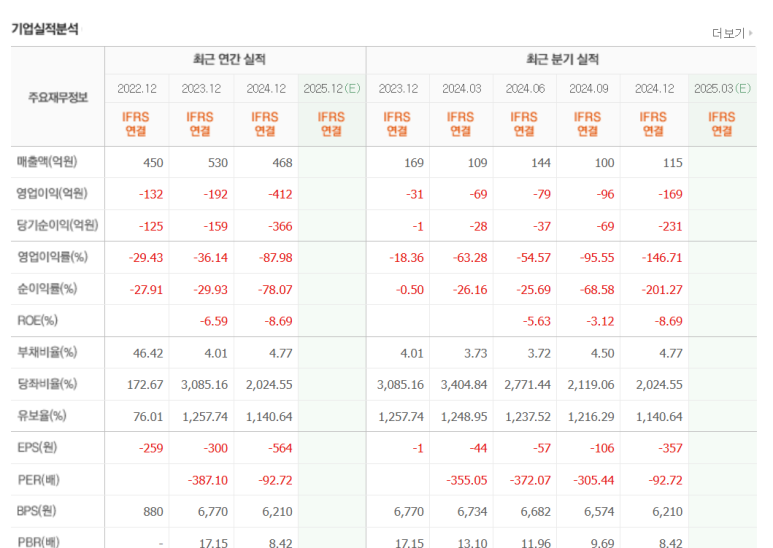Click the PBR value 13.10

click(472, 543)
